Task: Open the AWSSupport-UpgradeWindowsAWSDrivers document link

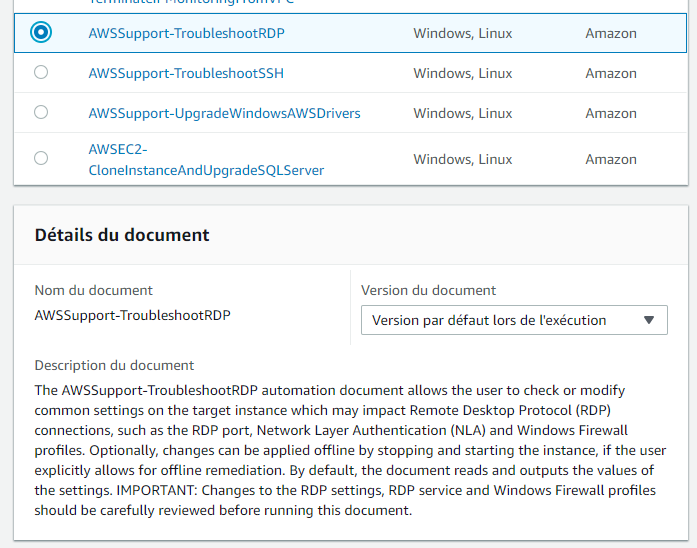Action: click(224, 113)
